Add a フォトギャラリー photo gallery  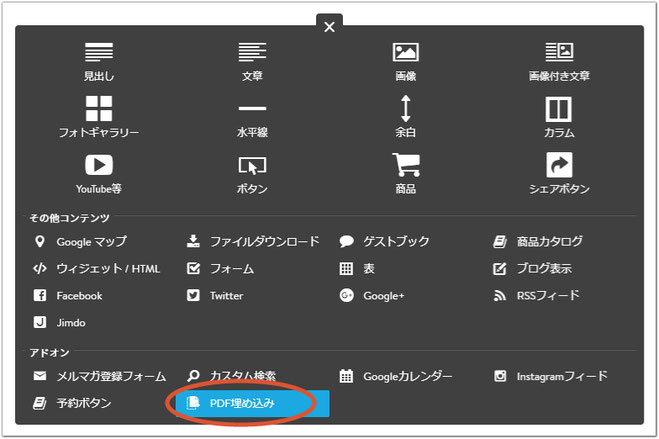click(99, 117)
